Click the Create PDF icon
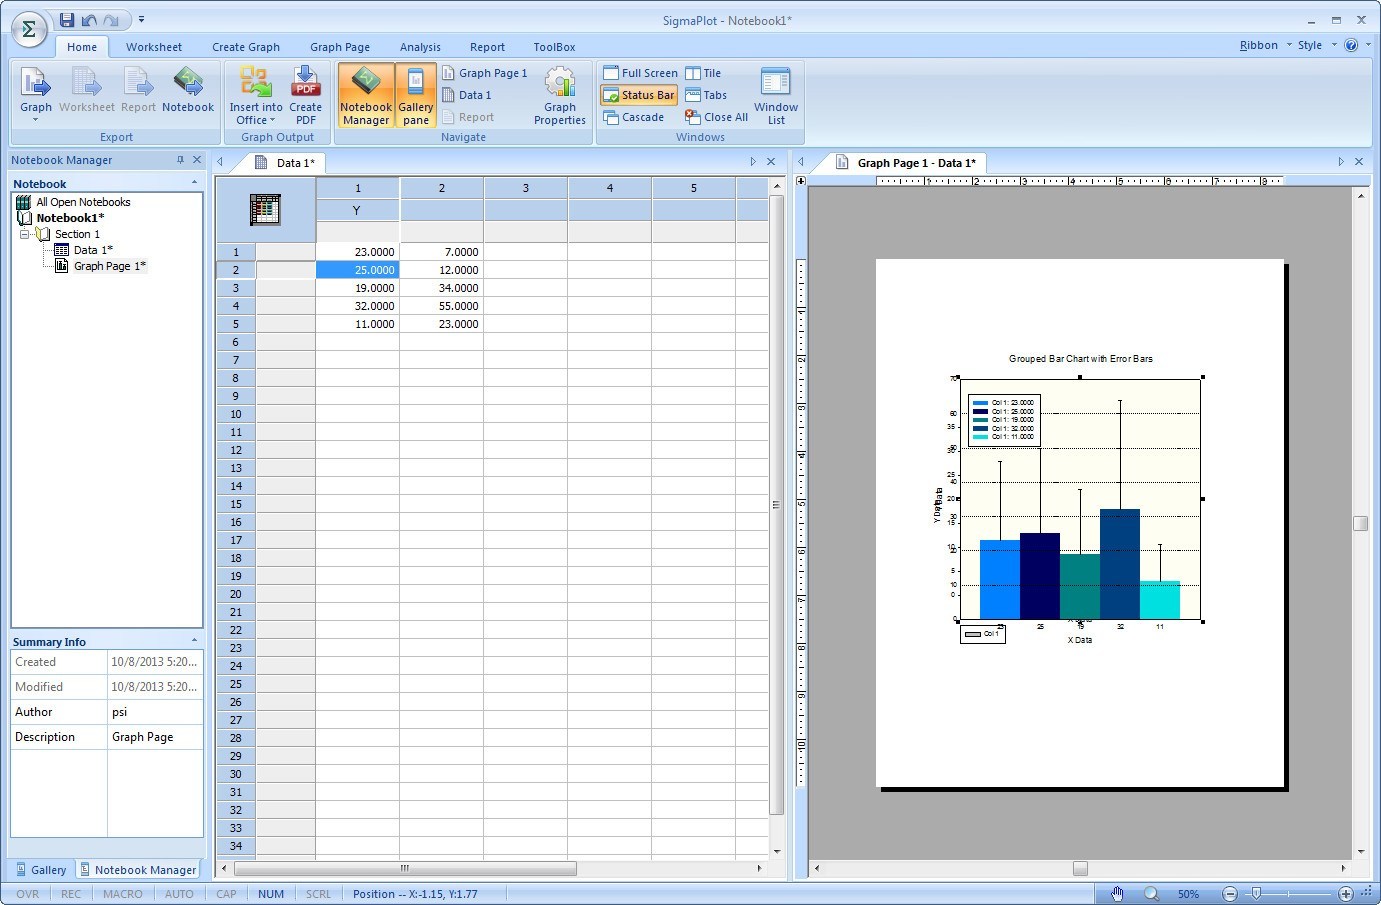 pyautogui.click(x=305, y=96)
